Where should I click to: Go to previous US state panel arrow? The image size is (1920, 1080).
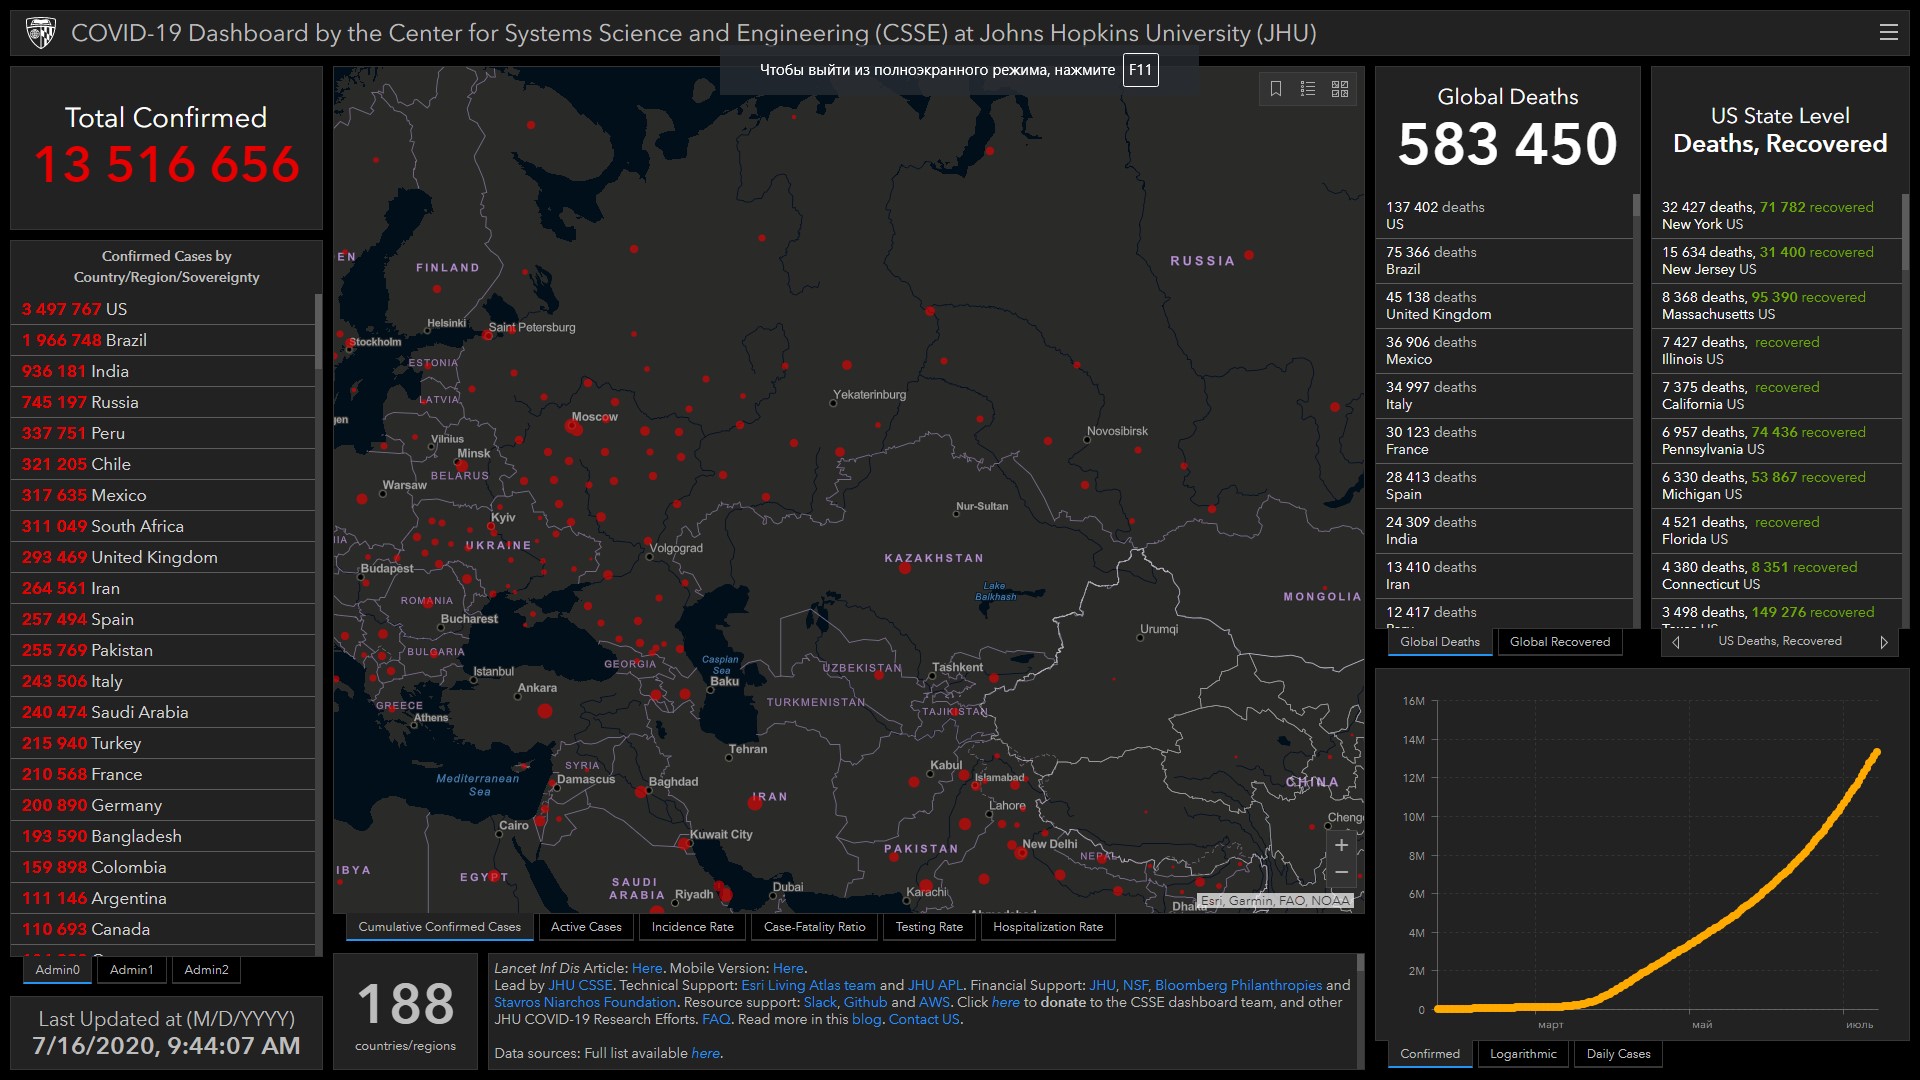(x=1677, y=642)
